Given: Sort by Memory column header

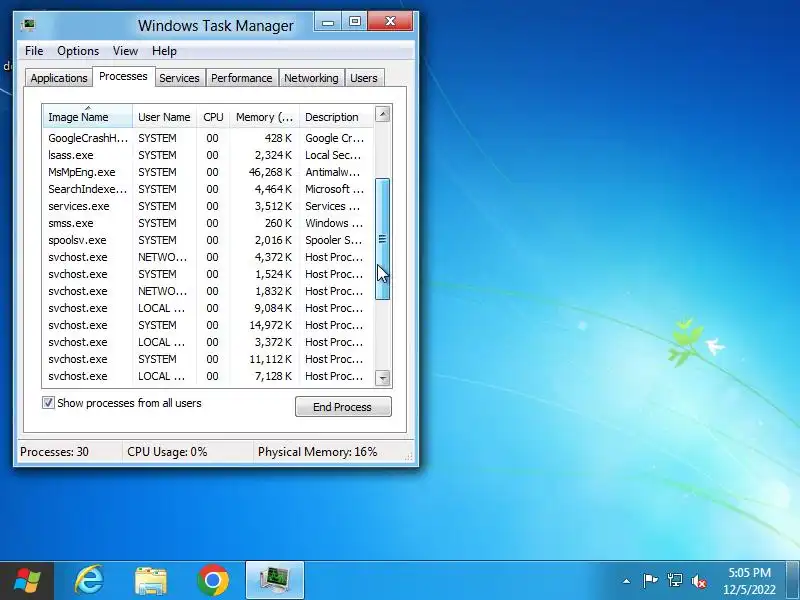Looking at the screenshot, I should tap(264, 117).
